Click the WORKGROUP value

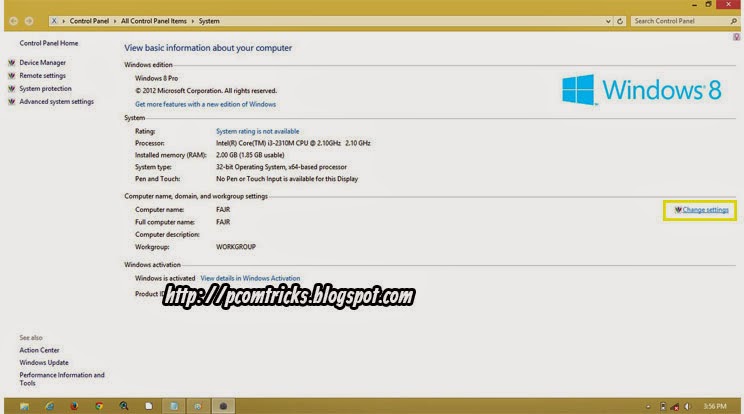pyautogui.click(x=236, y=247)
